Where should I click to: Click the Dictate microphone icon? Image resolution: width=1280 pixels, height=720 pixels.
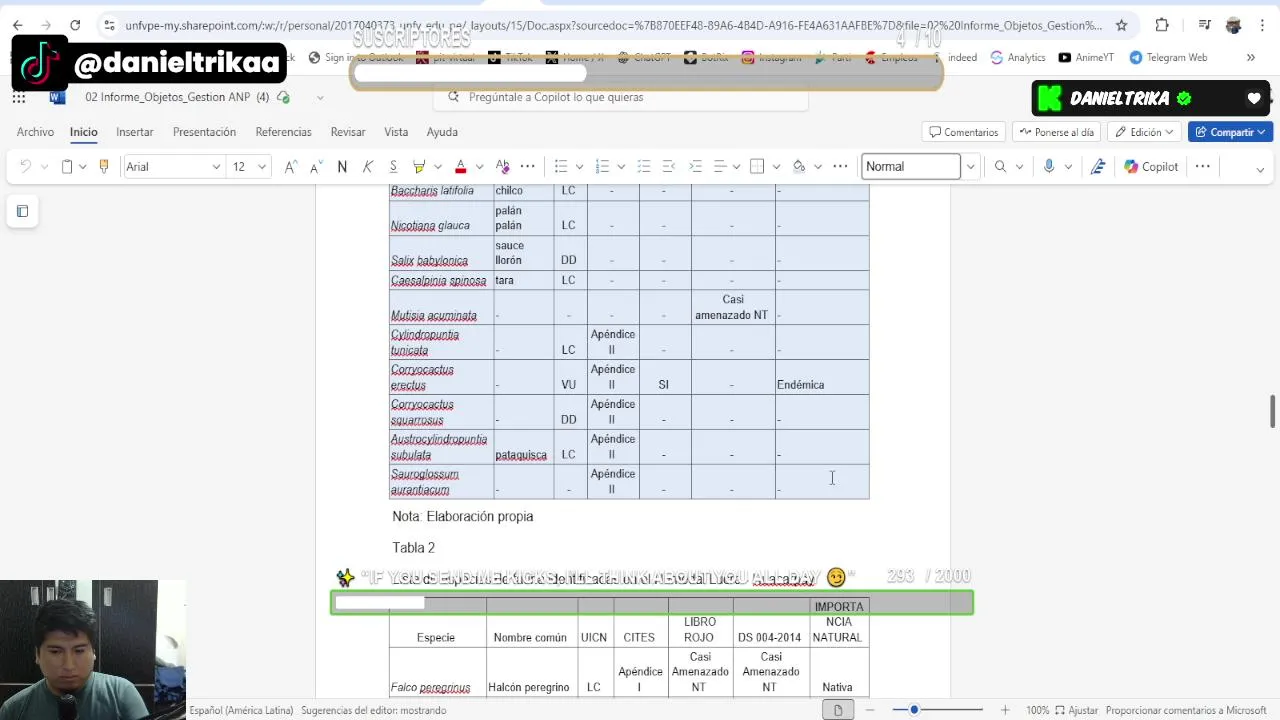click(x=1049, y=167)
